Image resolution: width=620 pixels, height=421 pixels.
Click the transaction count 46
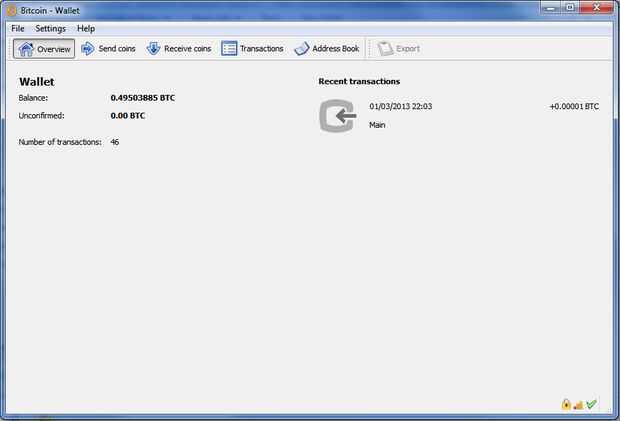point(115,142)
